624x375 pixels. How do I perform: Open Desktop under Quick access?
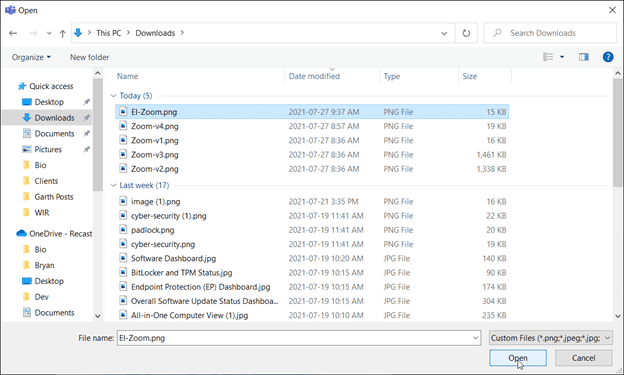49,102
